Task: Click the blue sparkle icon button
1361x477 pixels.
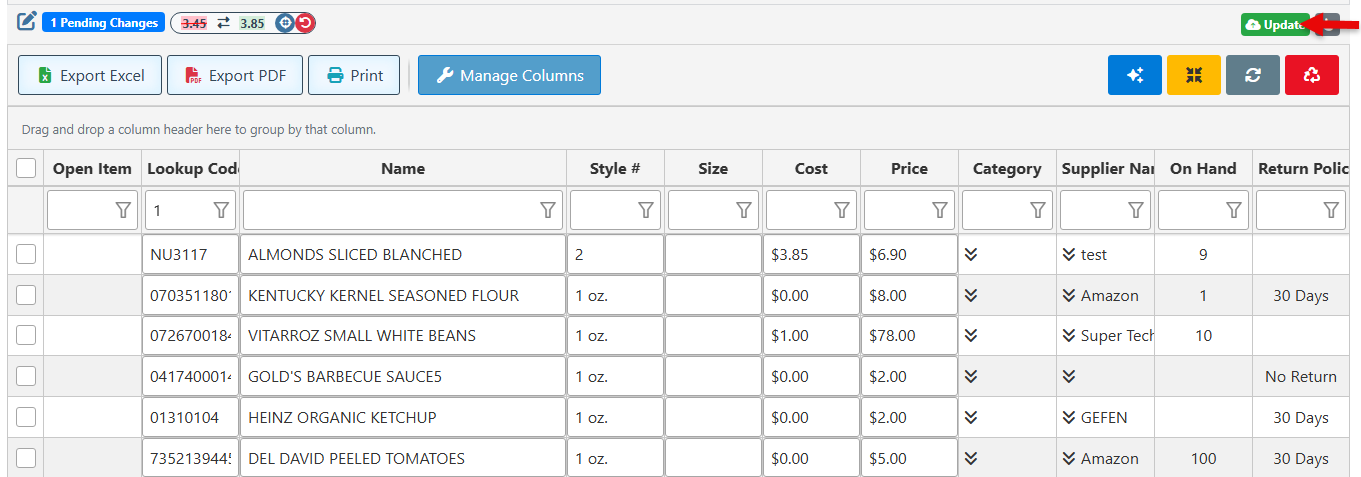Action: click(1134, 75)
